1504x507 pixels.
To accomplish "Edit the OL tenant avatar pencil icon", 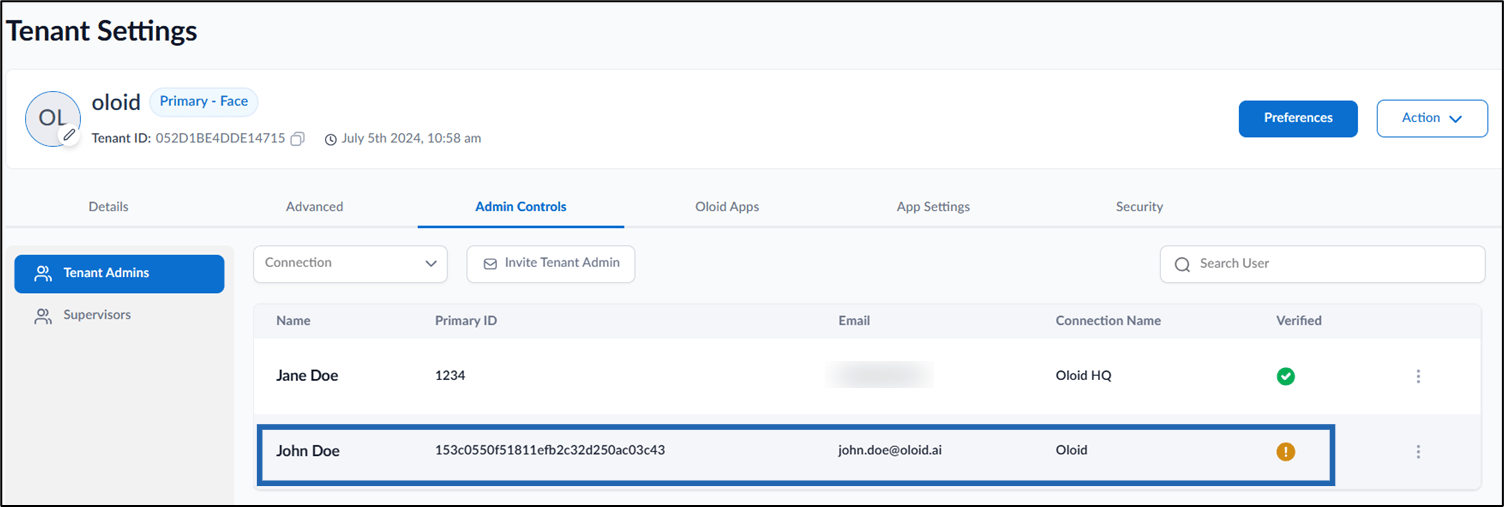I will (x=69, y=134).
